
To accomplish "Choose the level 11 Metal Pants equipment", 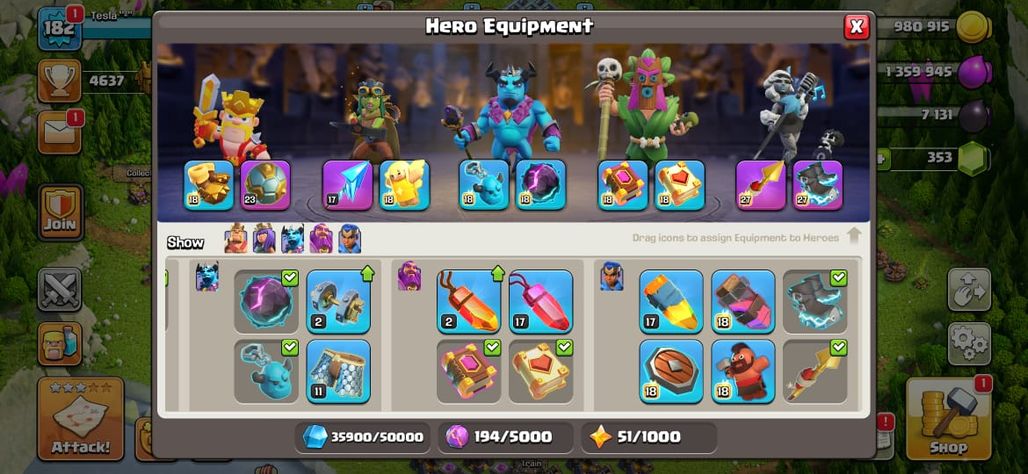I will 338,371.
